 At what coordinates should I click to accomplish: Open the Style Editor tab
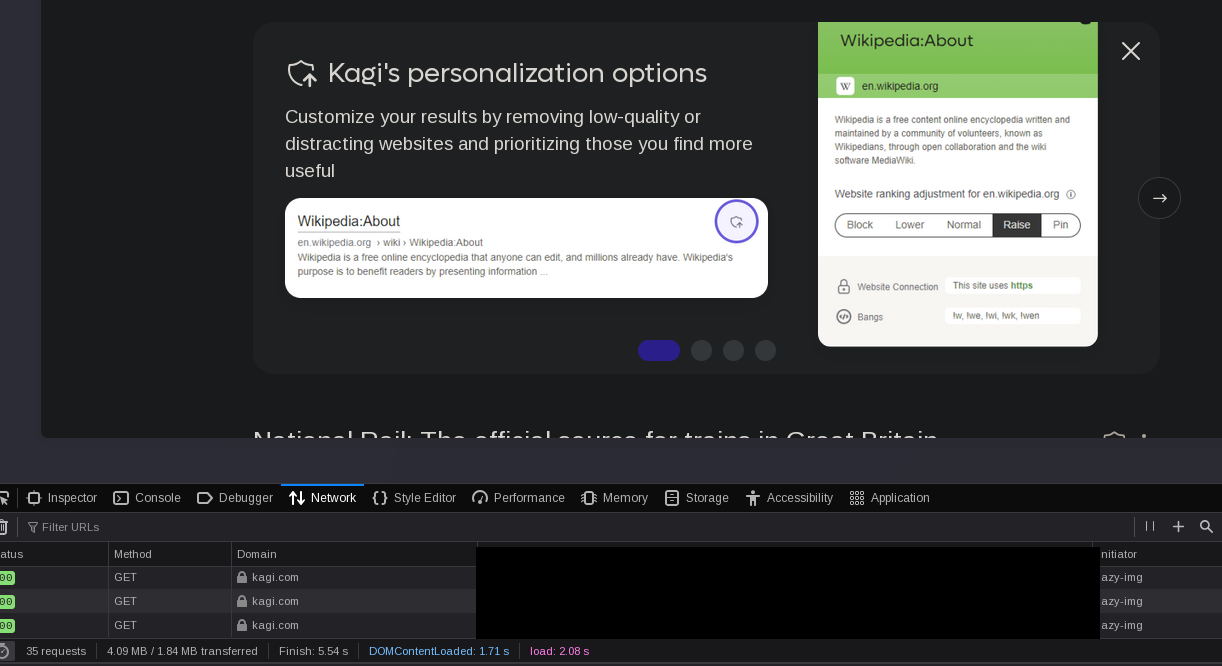click(414, 498)
